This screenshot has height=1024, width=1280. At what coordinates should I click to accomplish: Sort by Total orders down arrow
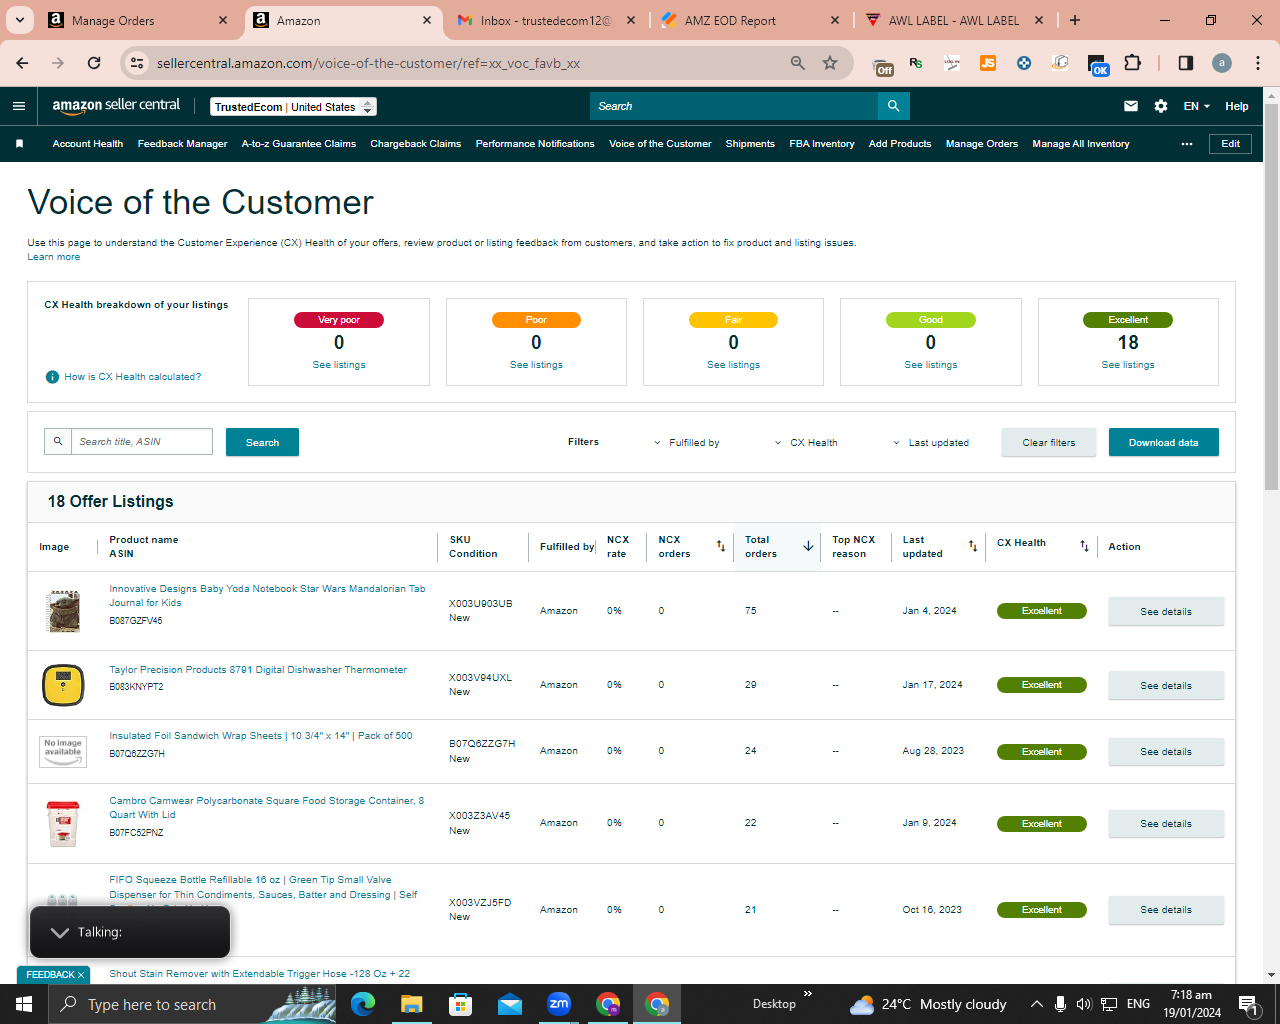click(808, 546)
